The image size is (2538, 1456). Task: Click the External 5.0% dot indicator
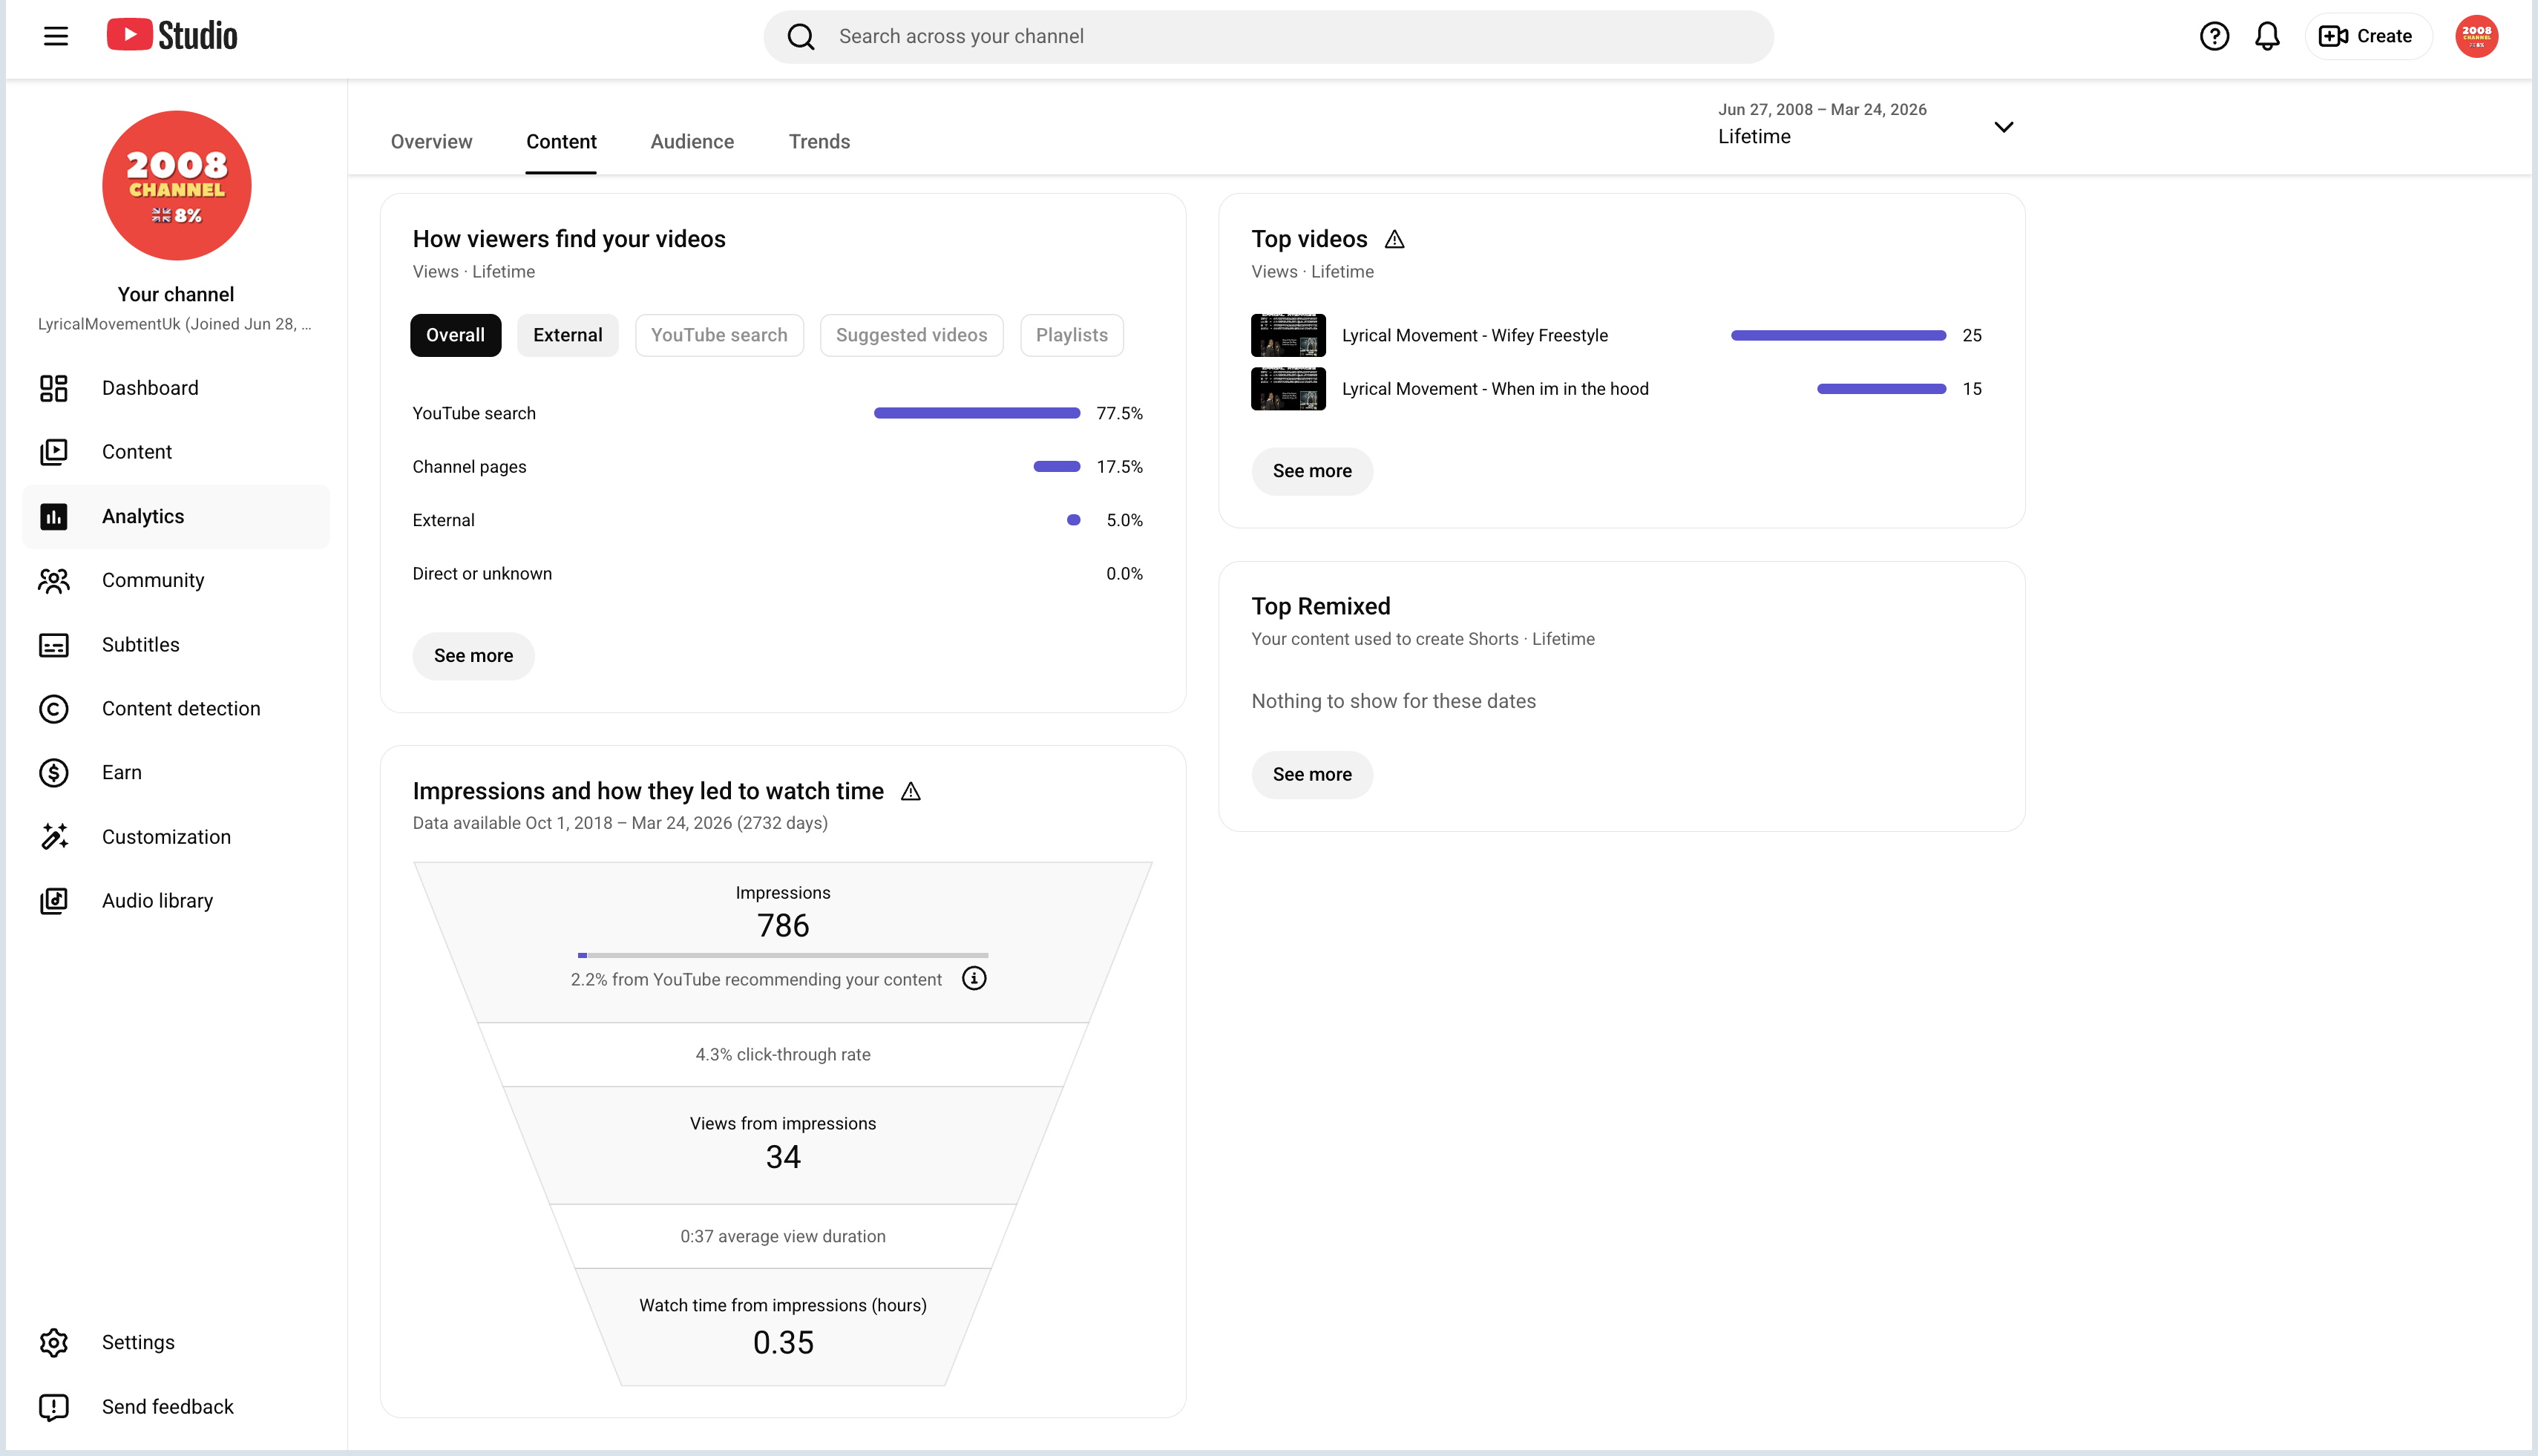(x=1073, y=520)
